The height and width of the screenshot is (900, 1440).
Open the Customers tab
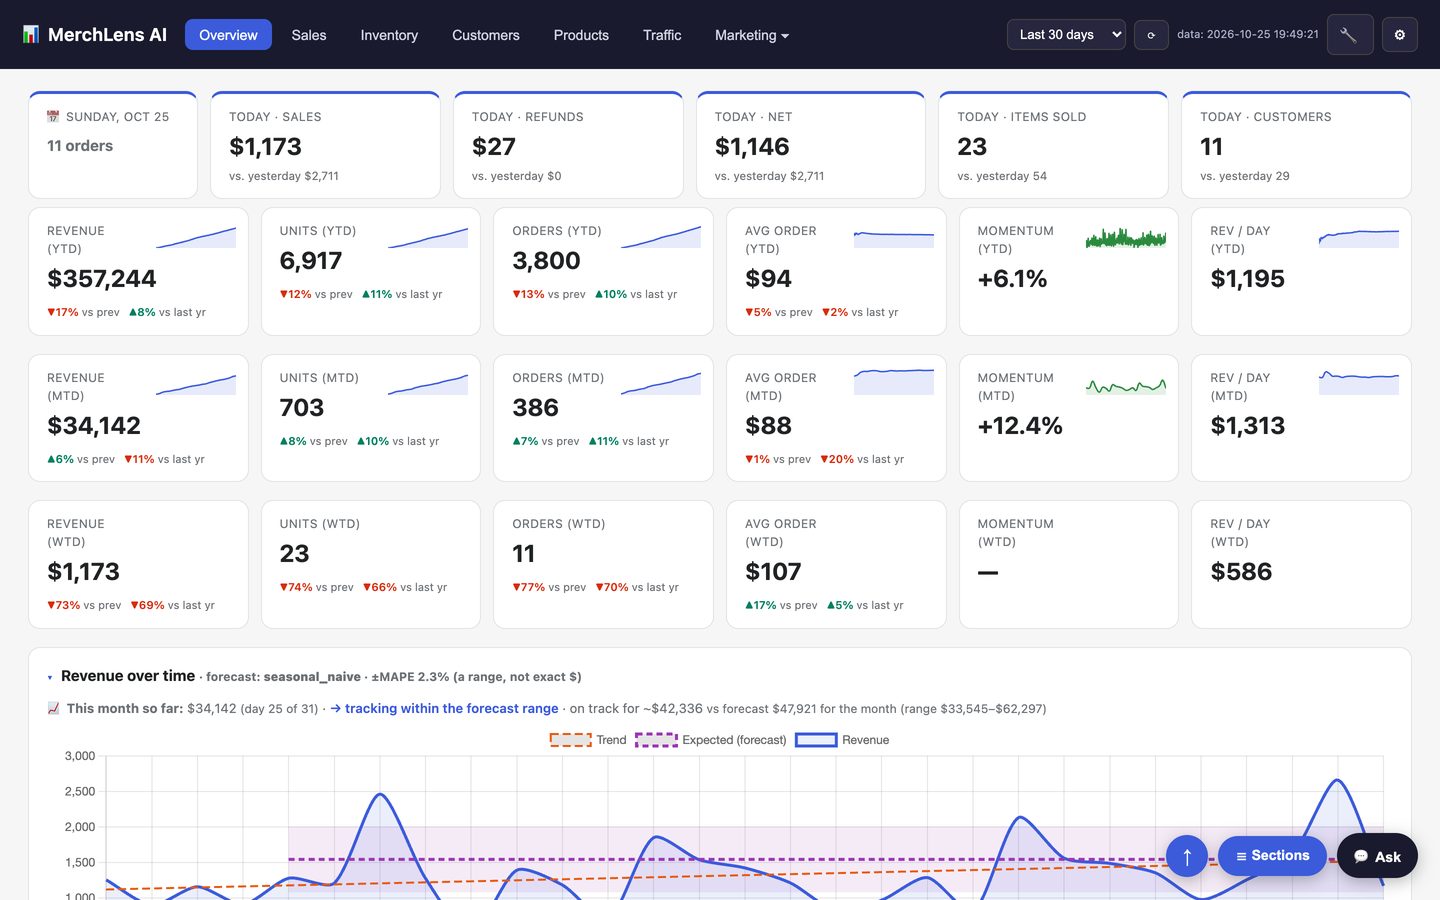(x=486, y=35)
